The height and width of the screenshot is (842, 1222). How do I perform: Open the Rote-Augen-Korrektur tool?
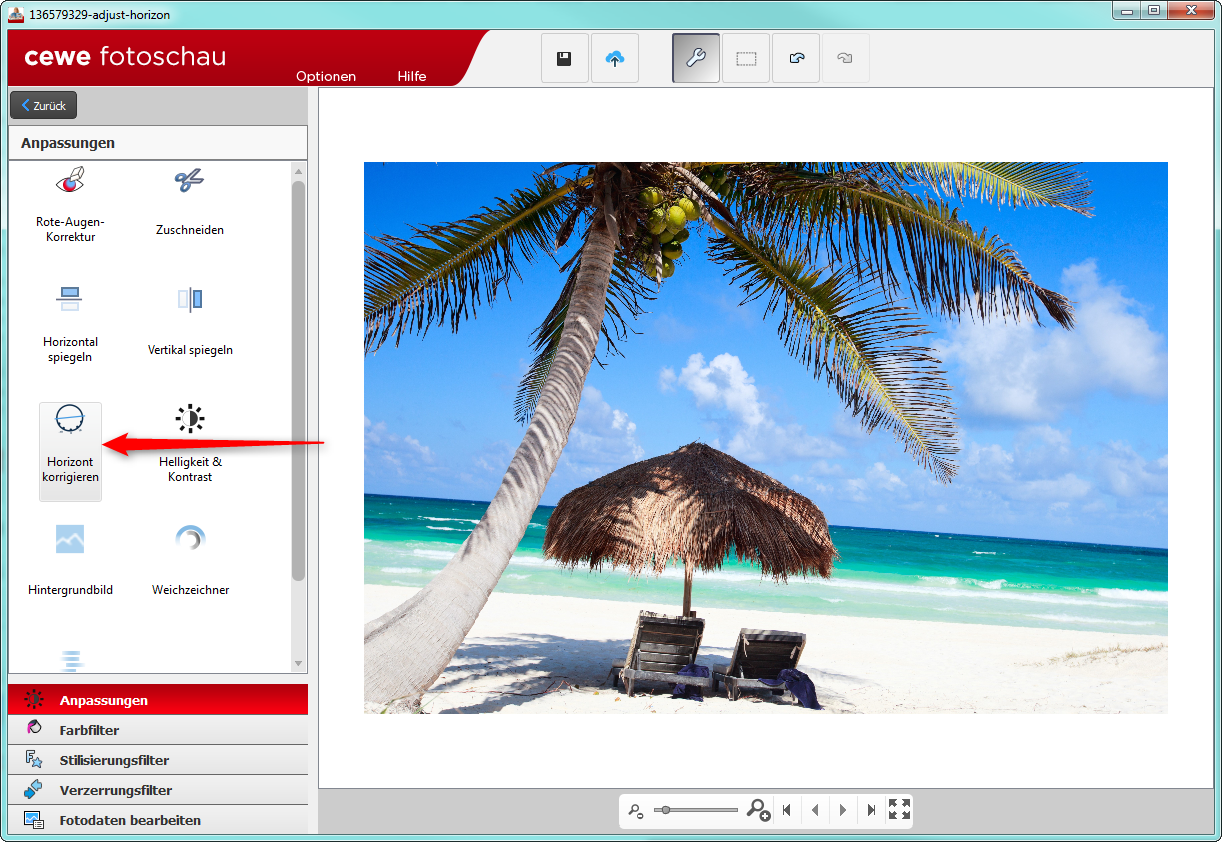tap(70, 205)
